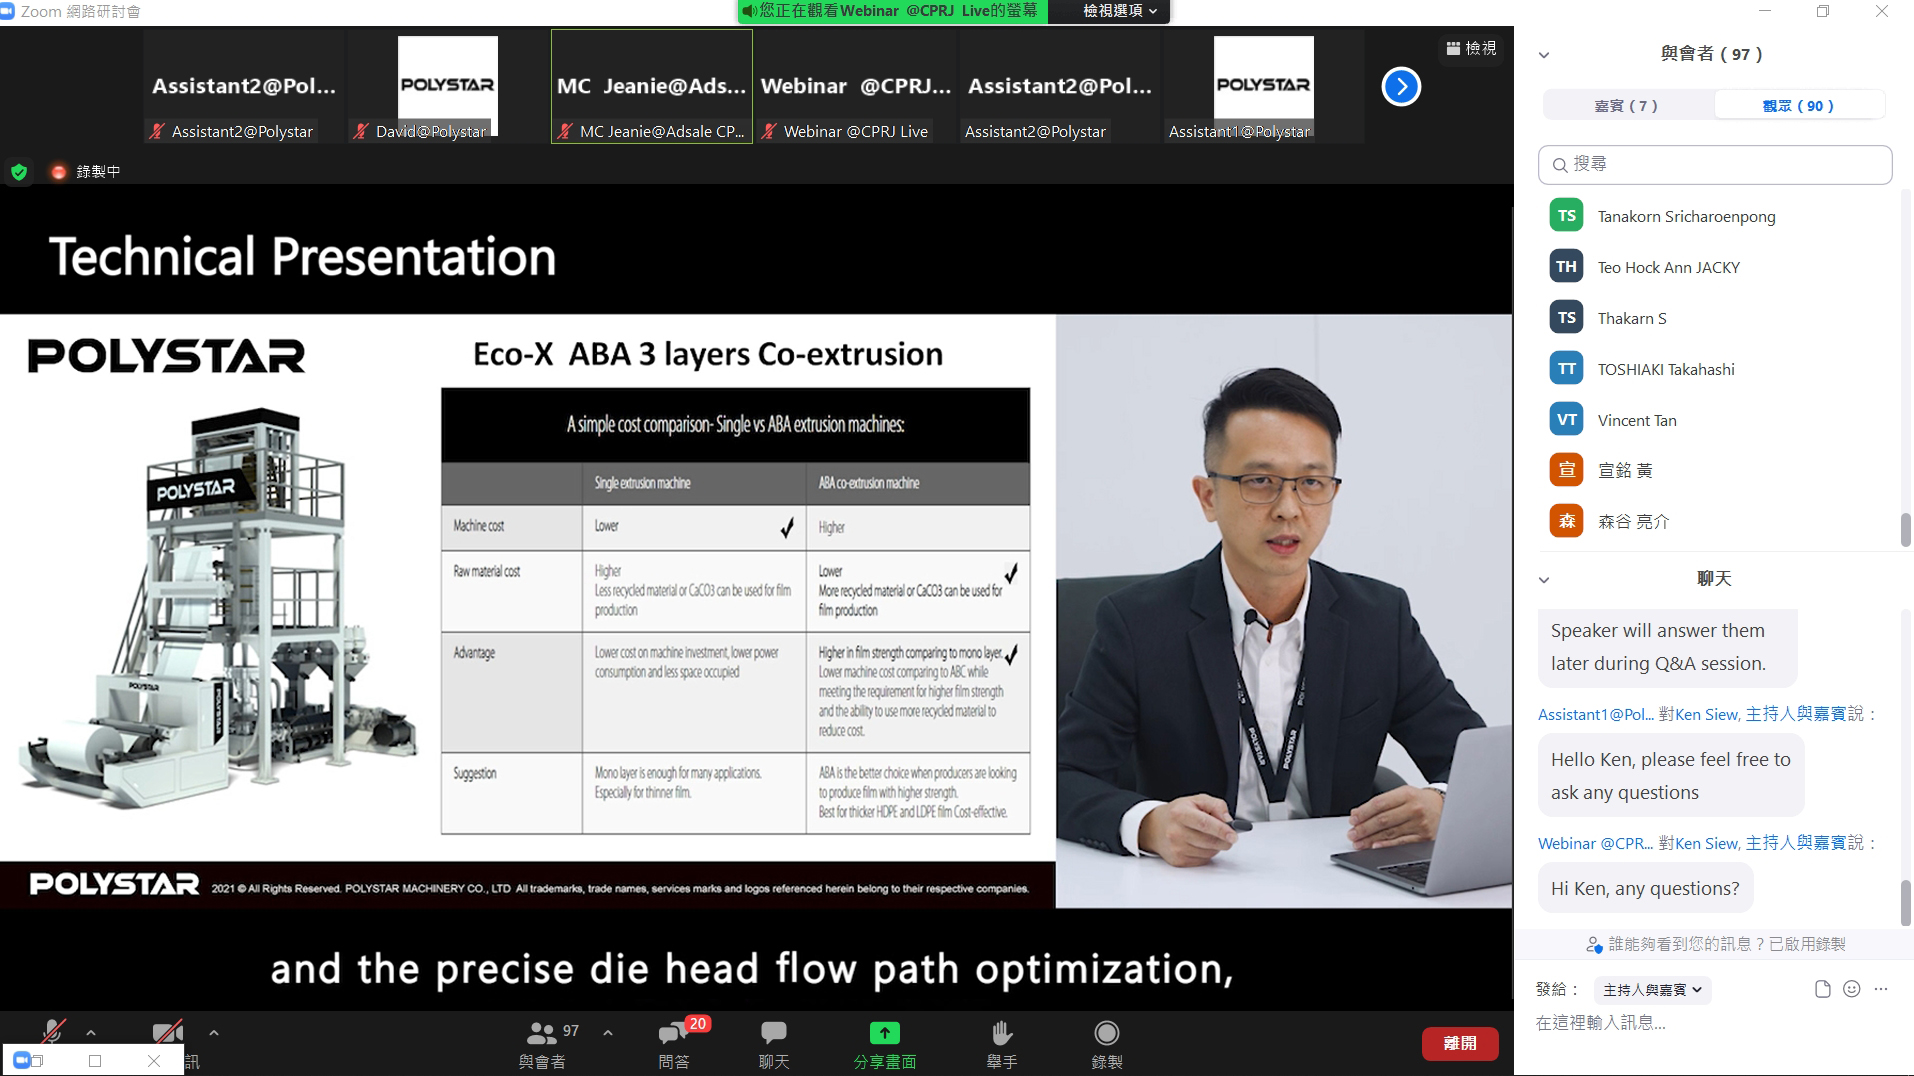Click TT avatar of TOSHIAKI Takahashi
Screen dimensions: 1914x1076
pos(1566,369)
